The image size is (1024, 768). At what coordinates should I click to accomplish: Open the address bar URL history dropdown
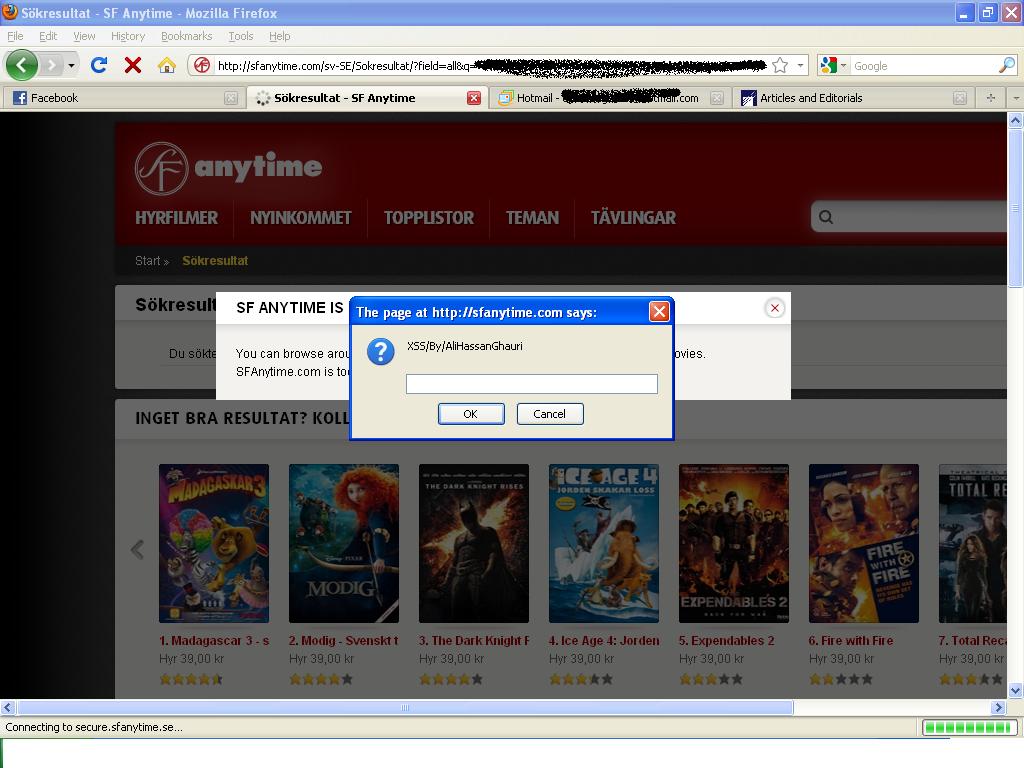click(x=800, y=65)
